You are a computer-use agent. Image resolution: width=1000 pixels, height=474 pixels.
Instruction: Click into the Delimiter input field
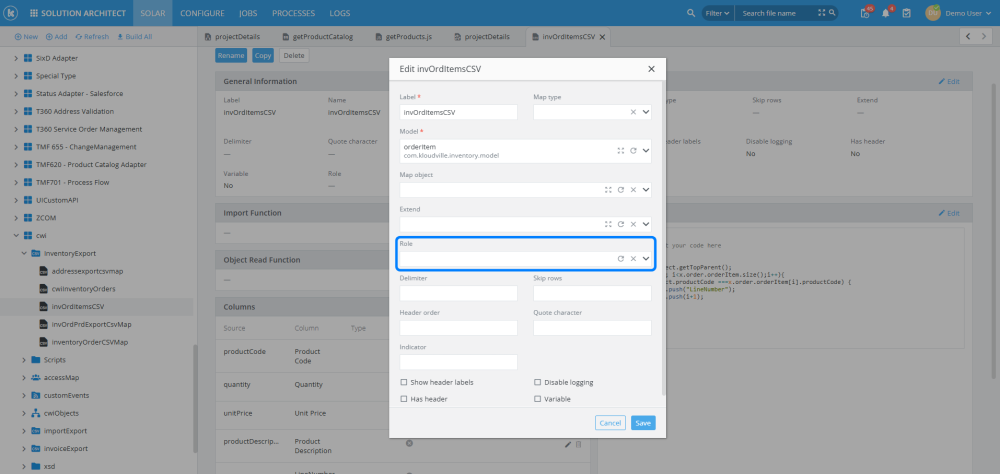[459, 293]
